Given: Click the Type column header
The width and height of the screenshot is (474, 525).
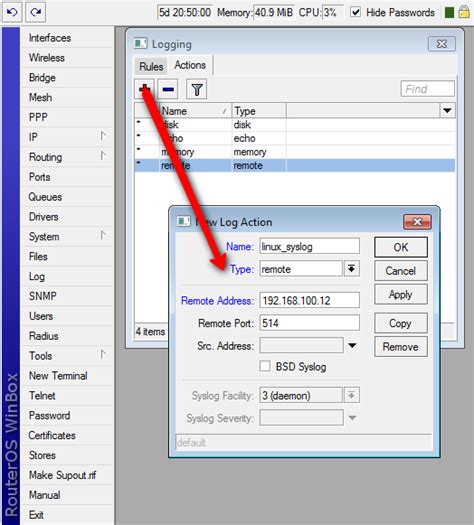Looking at the screenshot, I should coord(259,110).
